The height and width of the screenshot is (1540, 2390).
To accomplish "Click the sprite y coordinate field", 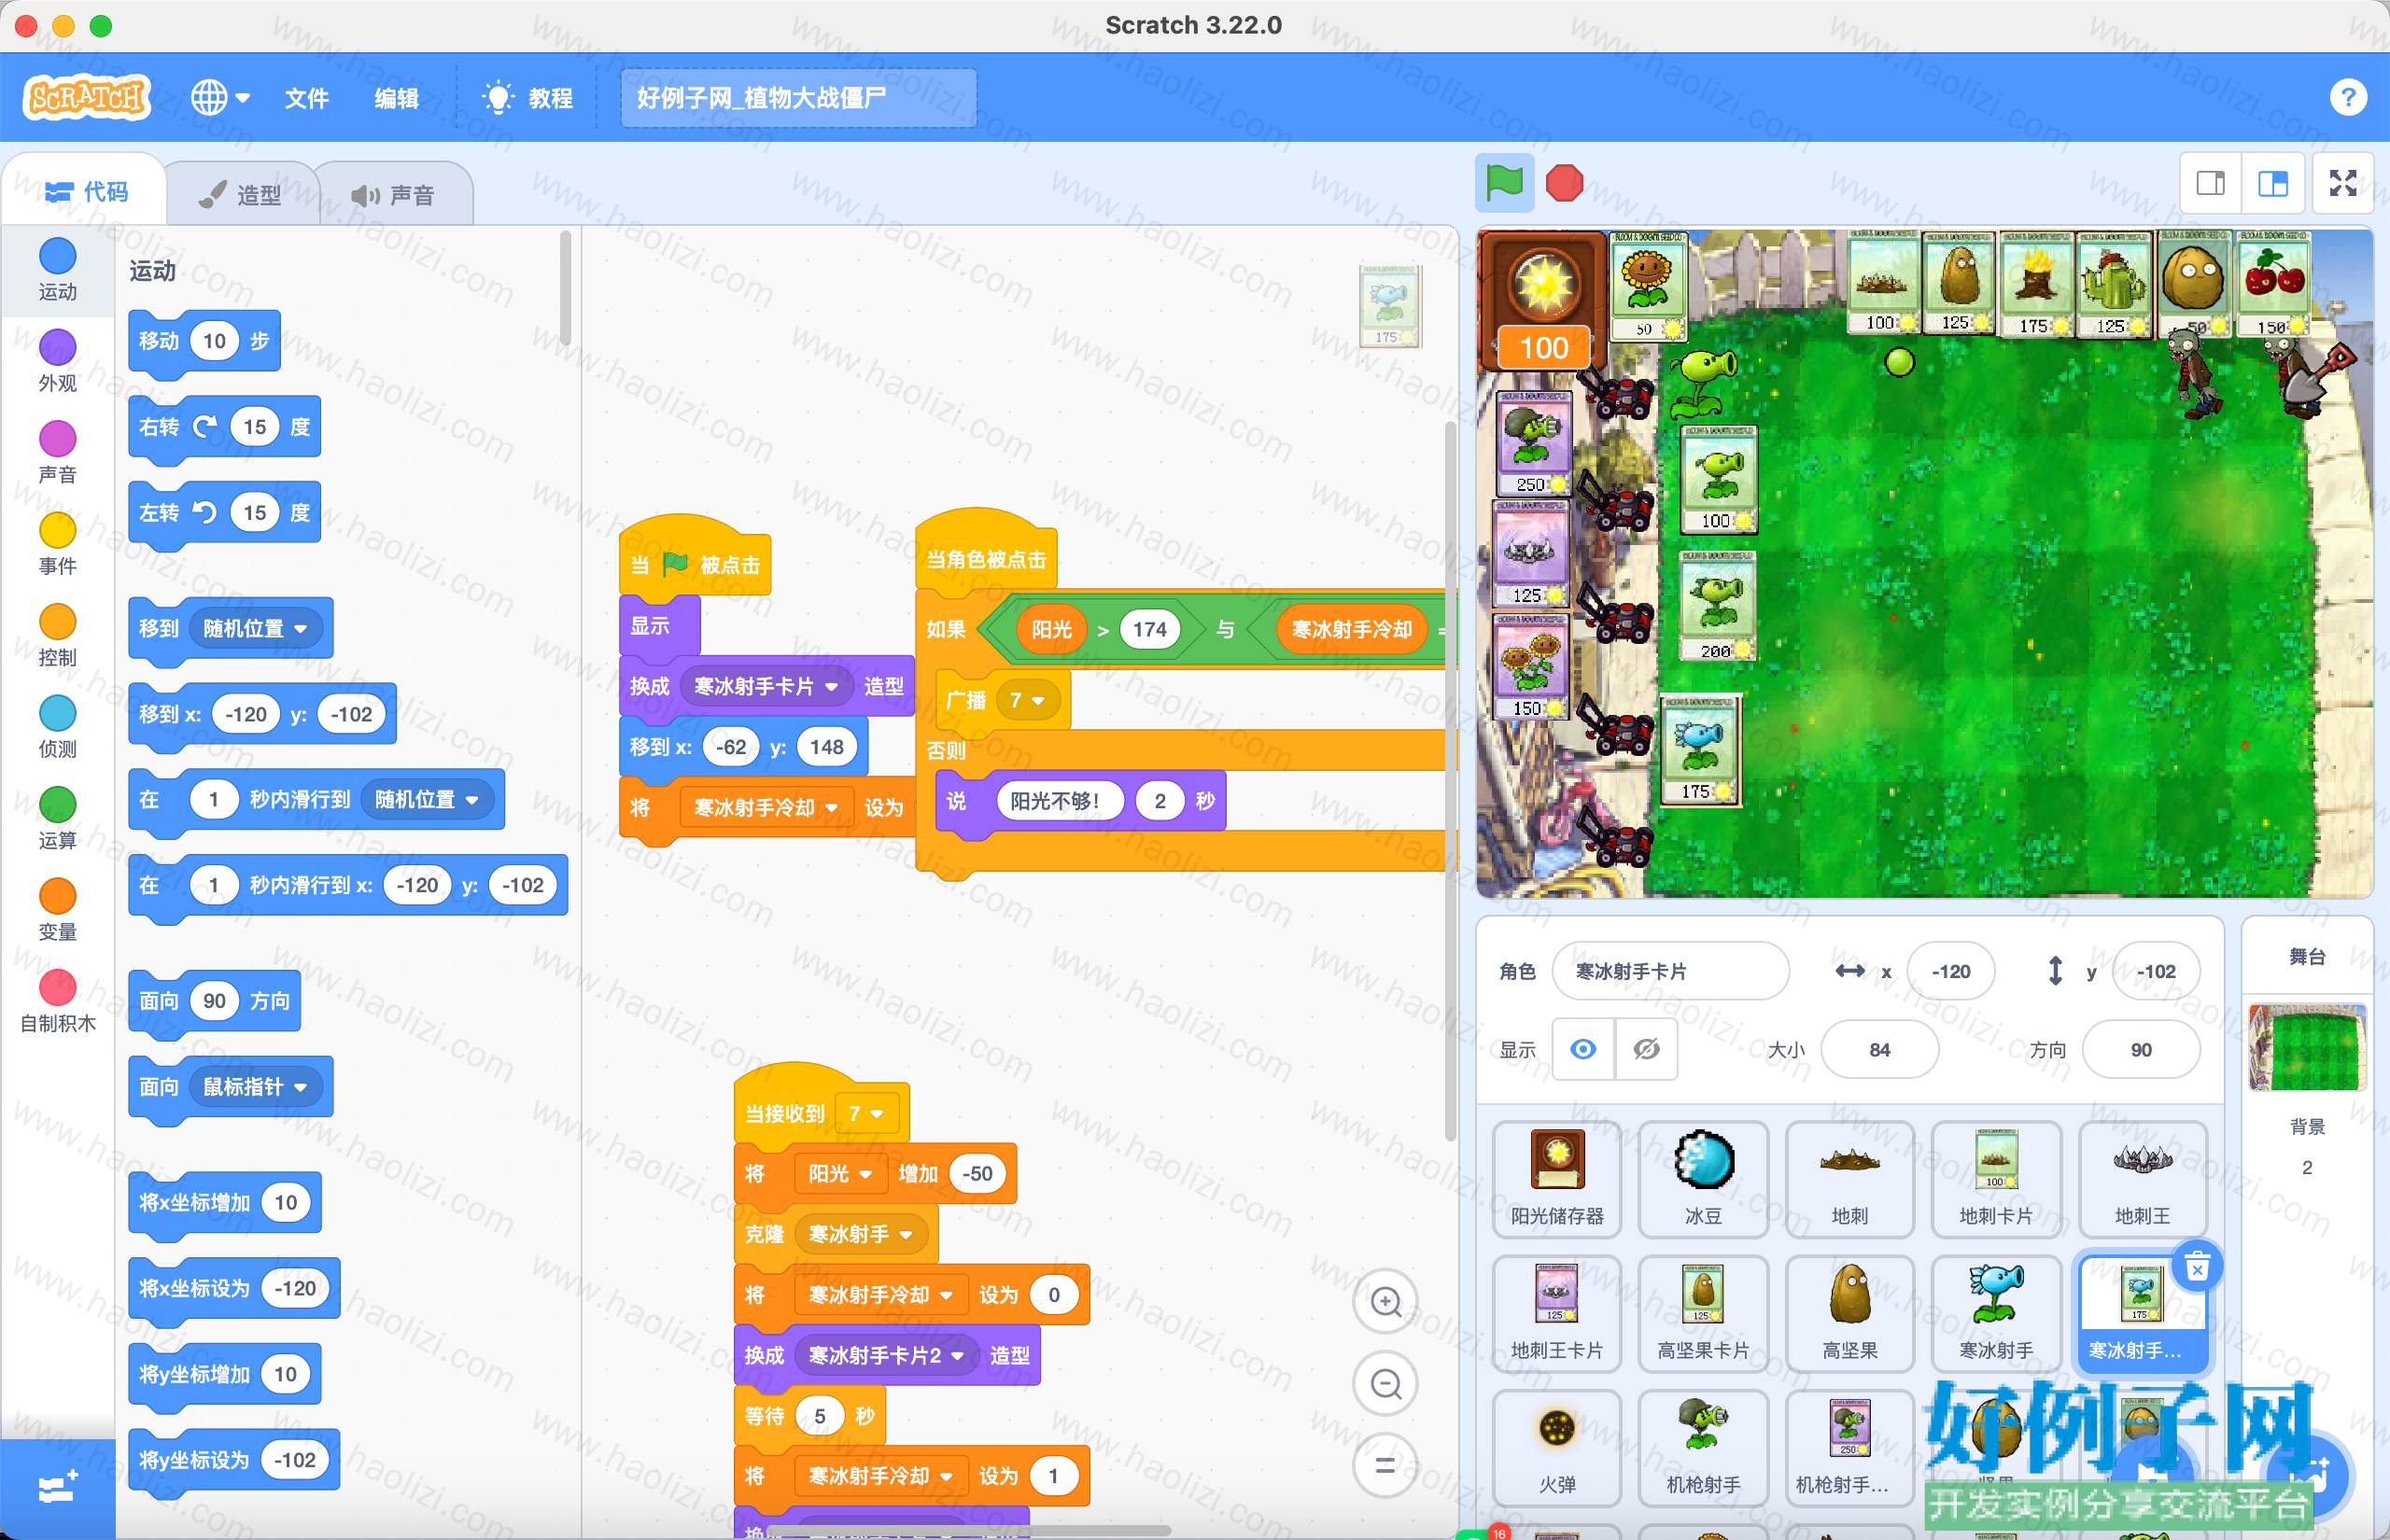I will click(x=2156, y=971).
